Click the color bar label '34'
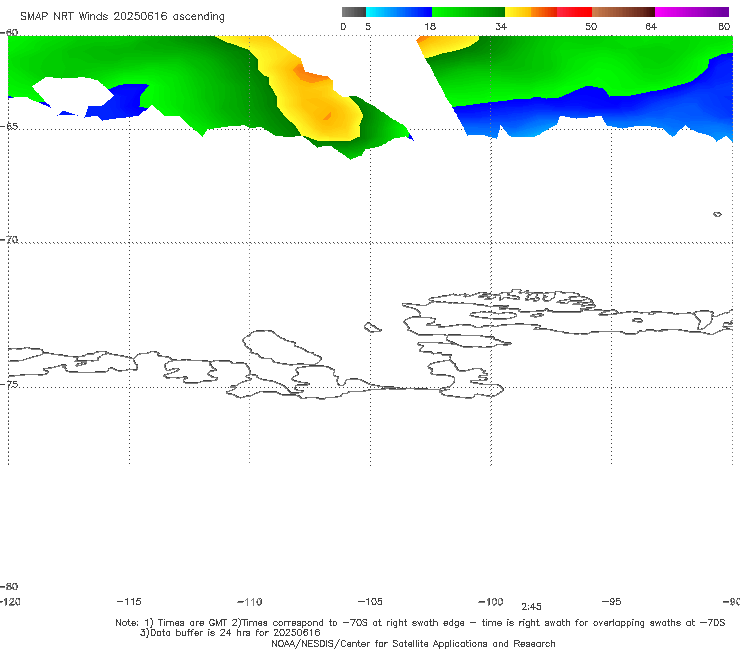740x650 pixels. (501, 26)
